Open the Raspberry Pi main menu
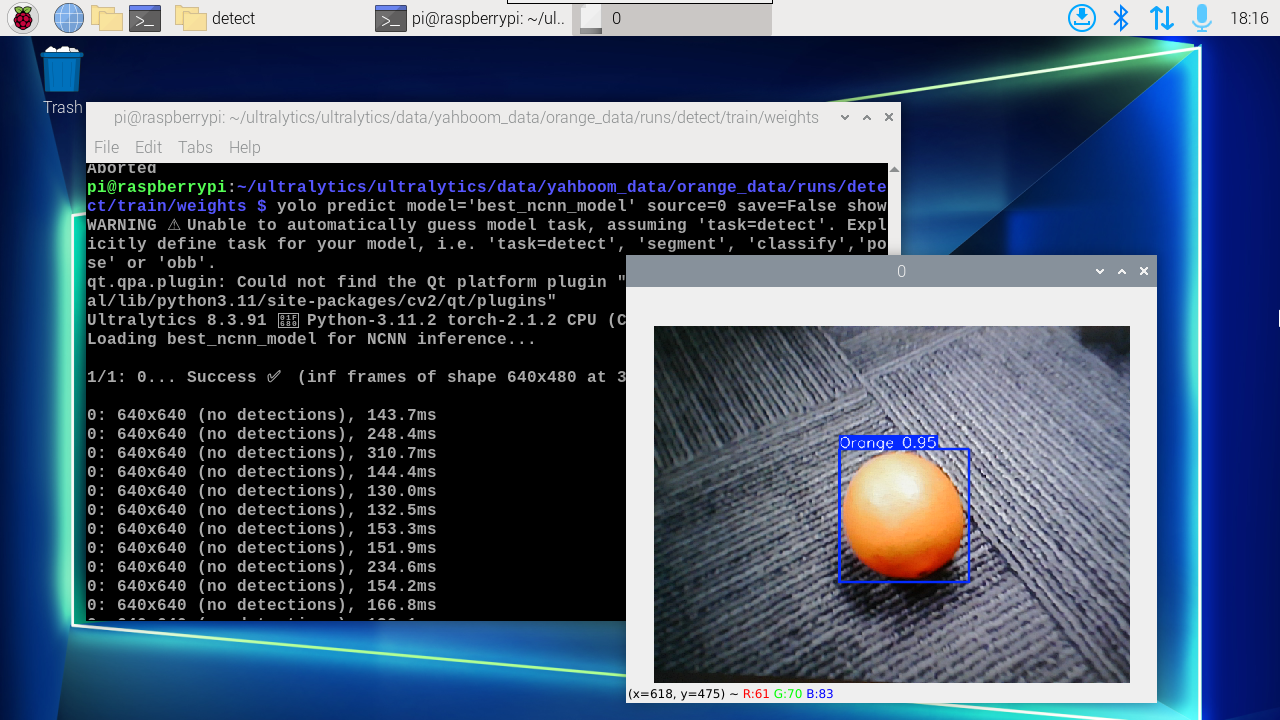 click(22, 18)
